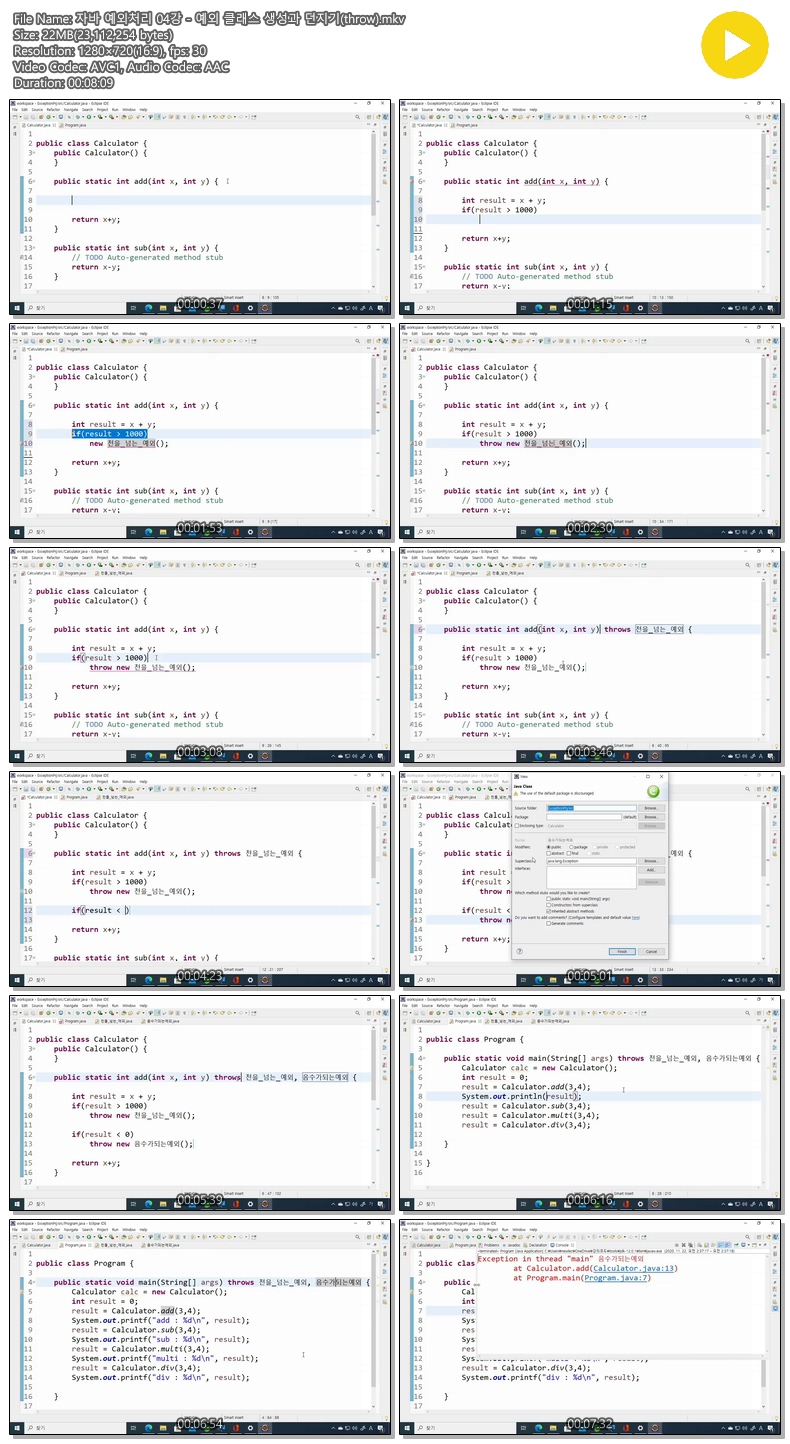Click Eclipse taskbar icon in the 00:07:32 thumbnail
The width and height of the screenshot is (790, 1444).
point(655,1428)
